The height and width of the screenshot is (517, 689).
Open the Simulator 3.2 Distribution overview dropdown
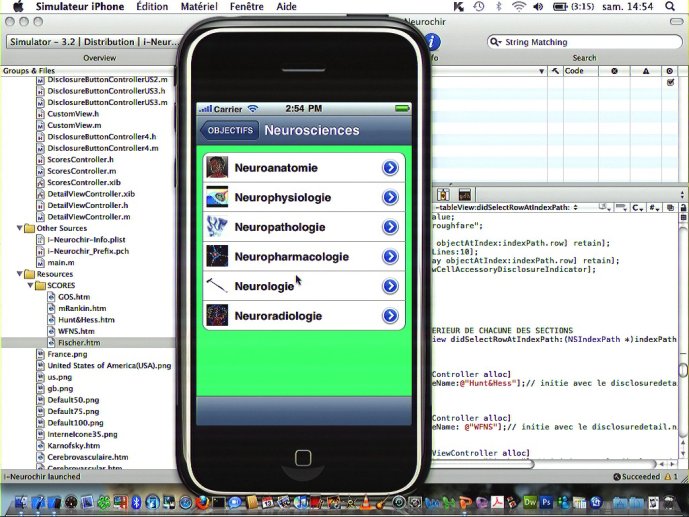click(x=94, y=42)
